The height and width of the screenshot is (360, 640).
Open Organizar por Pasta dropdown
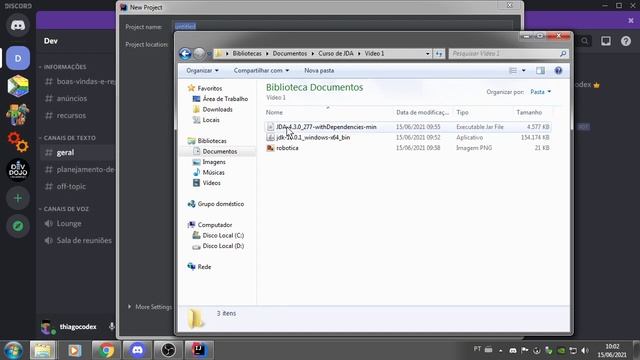pyautogui.click(x=540, y=92)
